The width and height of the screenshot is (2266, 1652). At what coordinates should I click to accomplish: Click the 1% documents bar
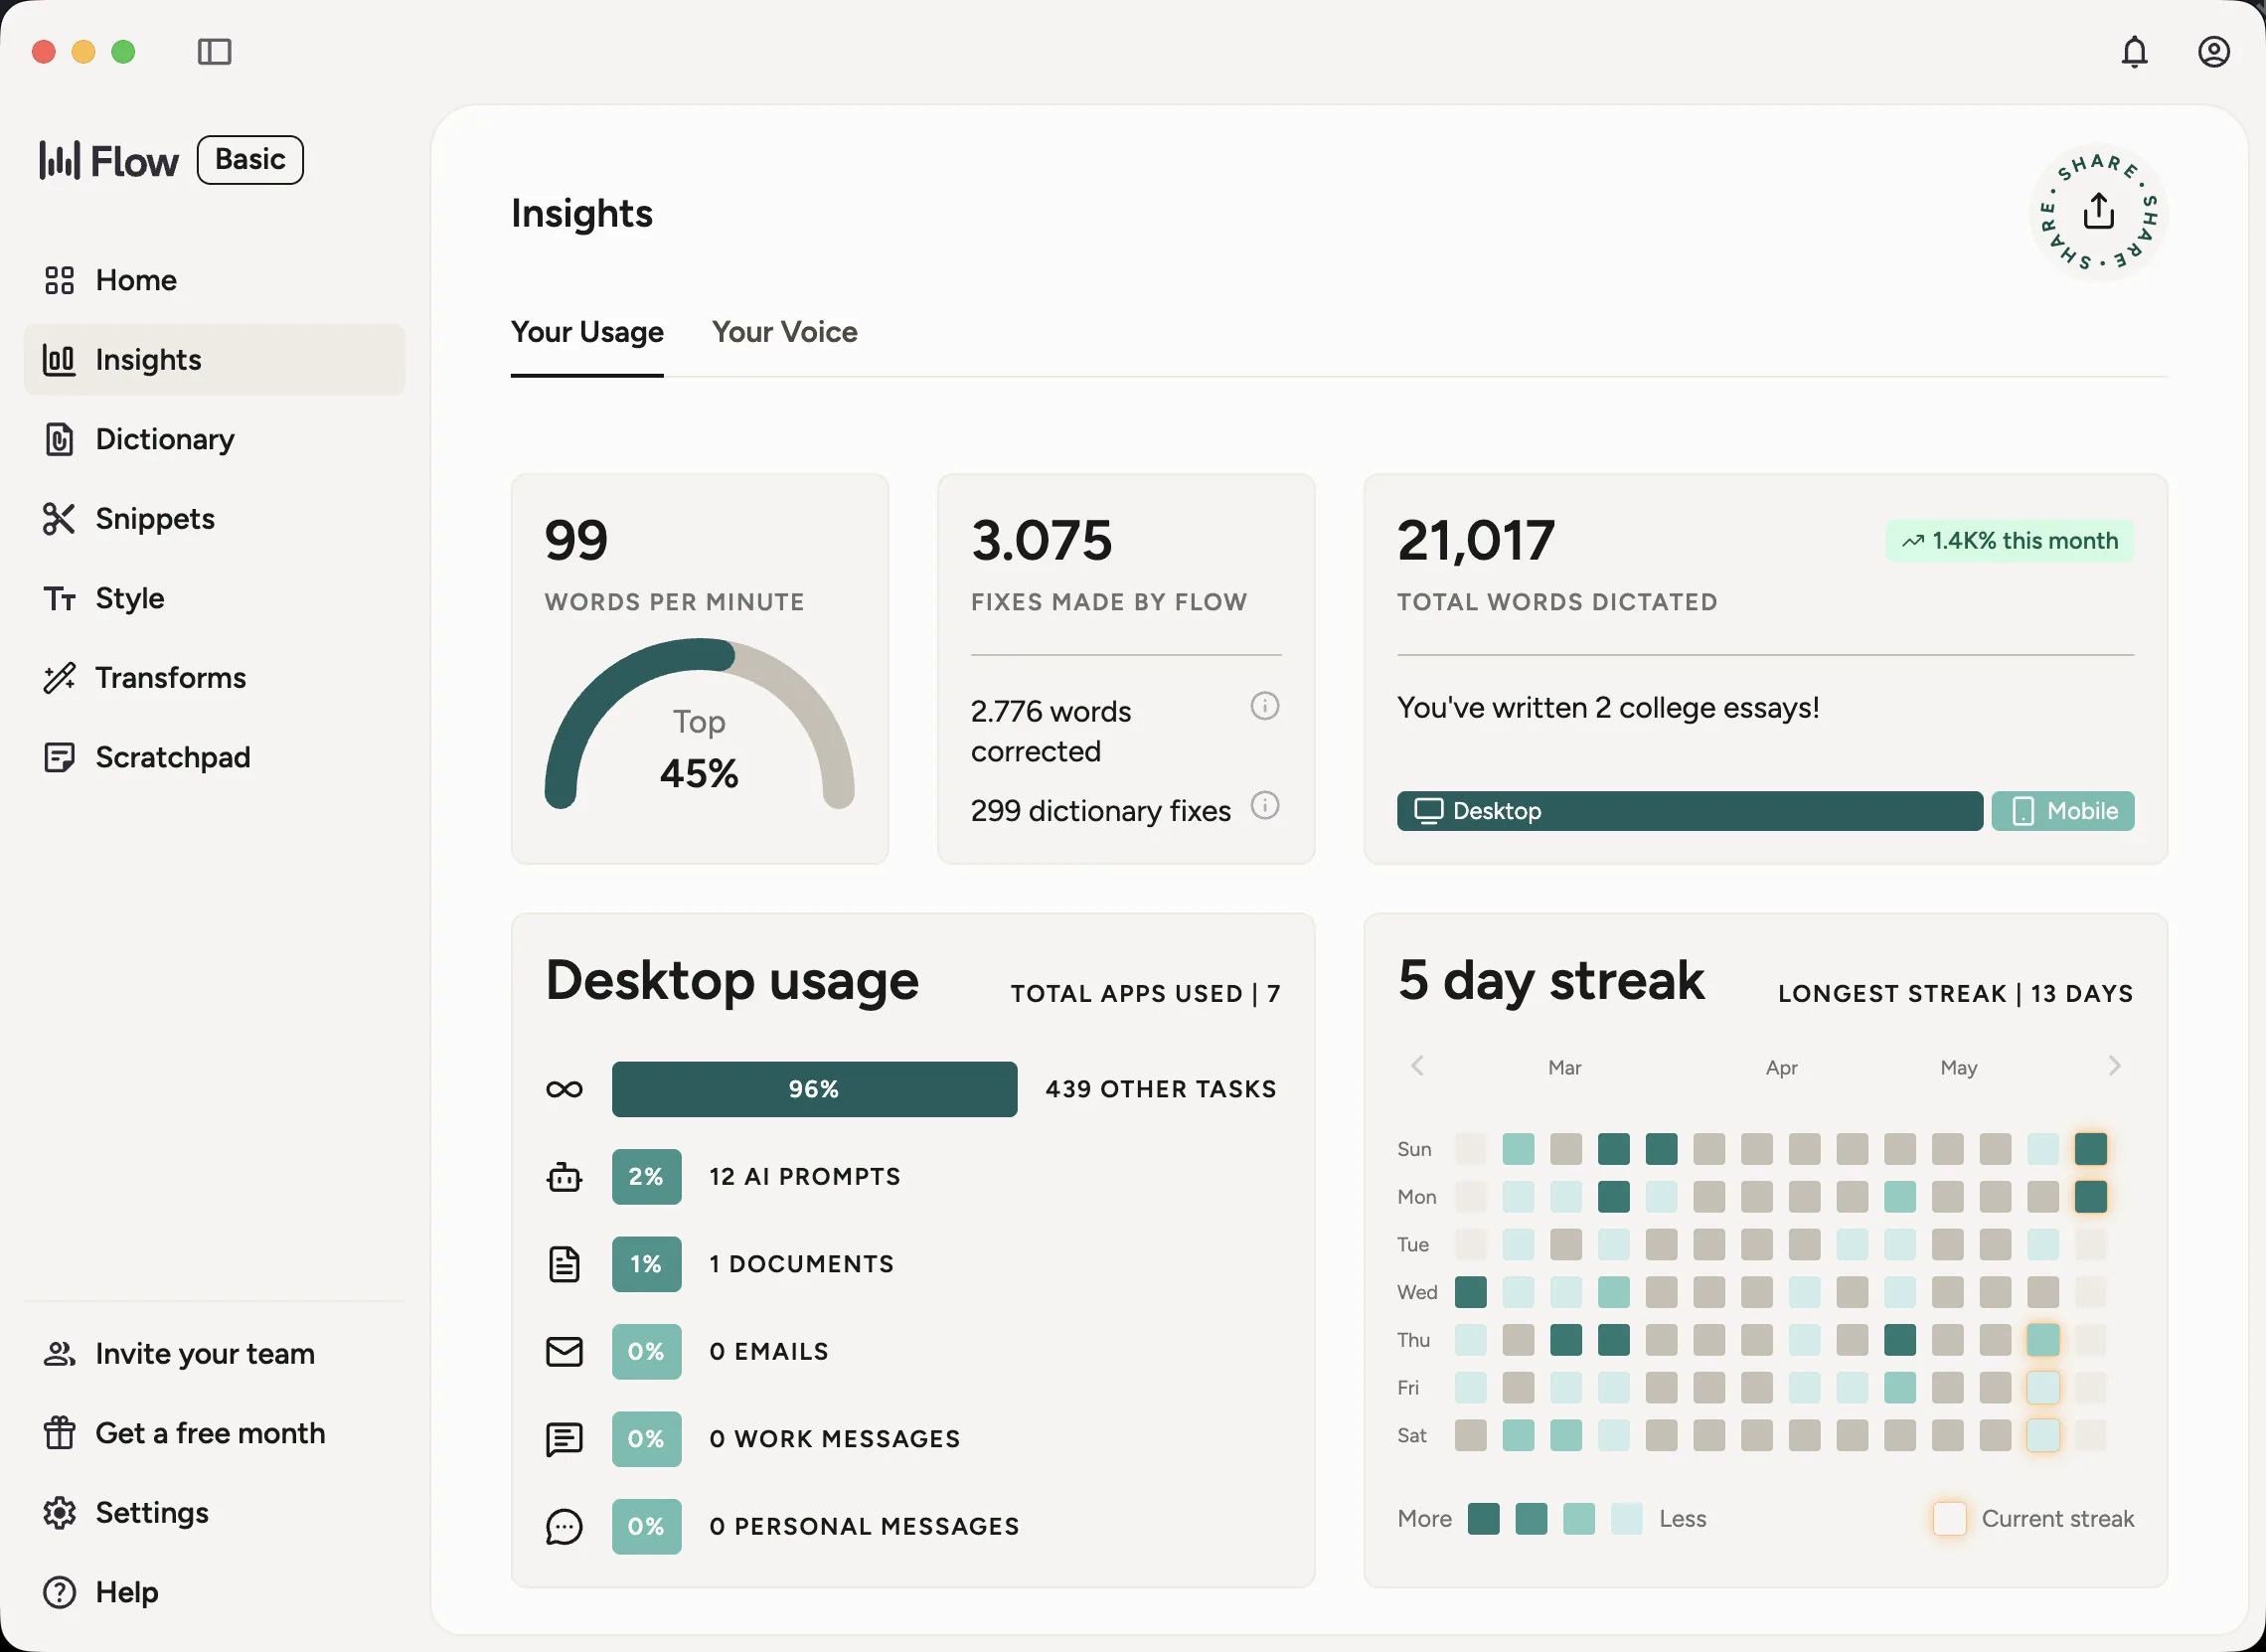(x=646, y=1264)
